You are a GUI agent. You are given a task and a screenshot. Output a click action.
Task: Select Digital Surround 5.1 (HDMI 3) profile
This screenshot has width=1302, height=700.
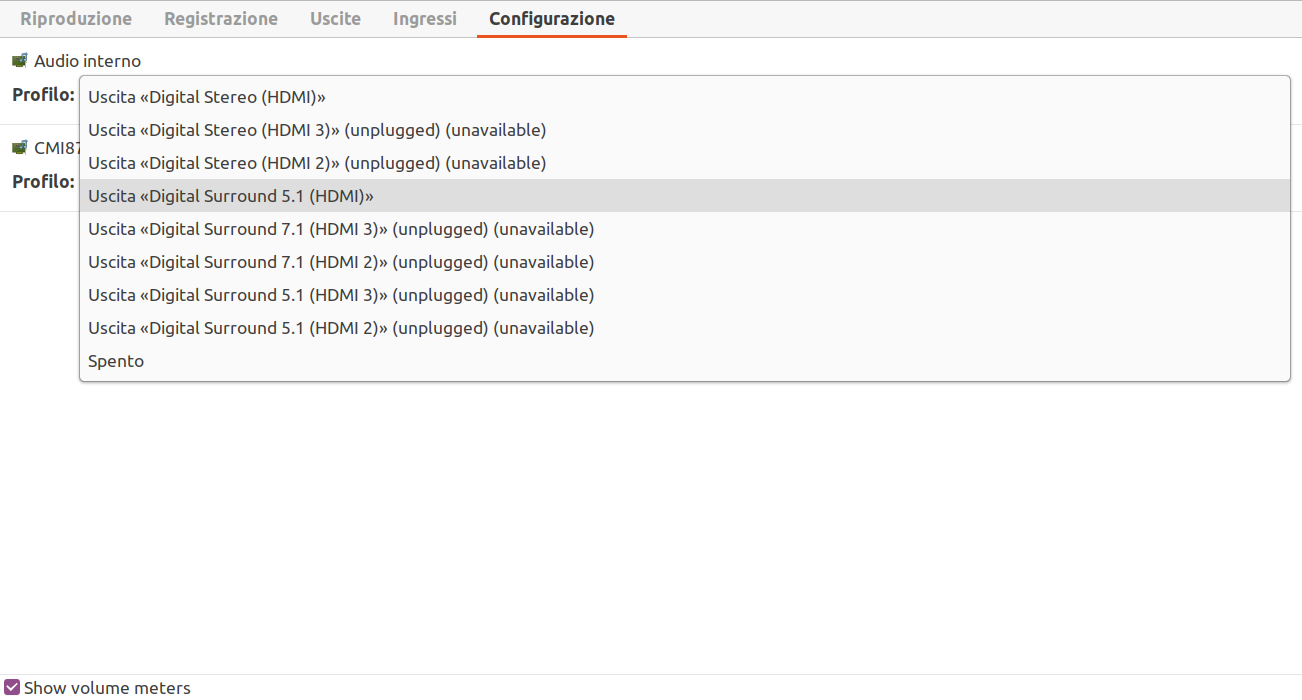pos(685,295)
